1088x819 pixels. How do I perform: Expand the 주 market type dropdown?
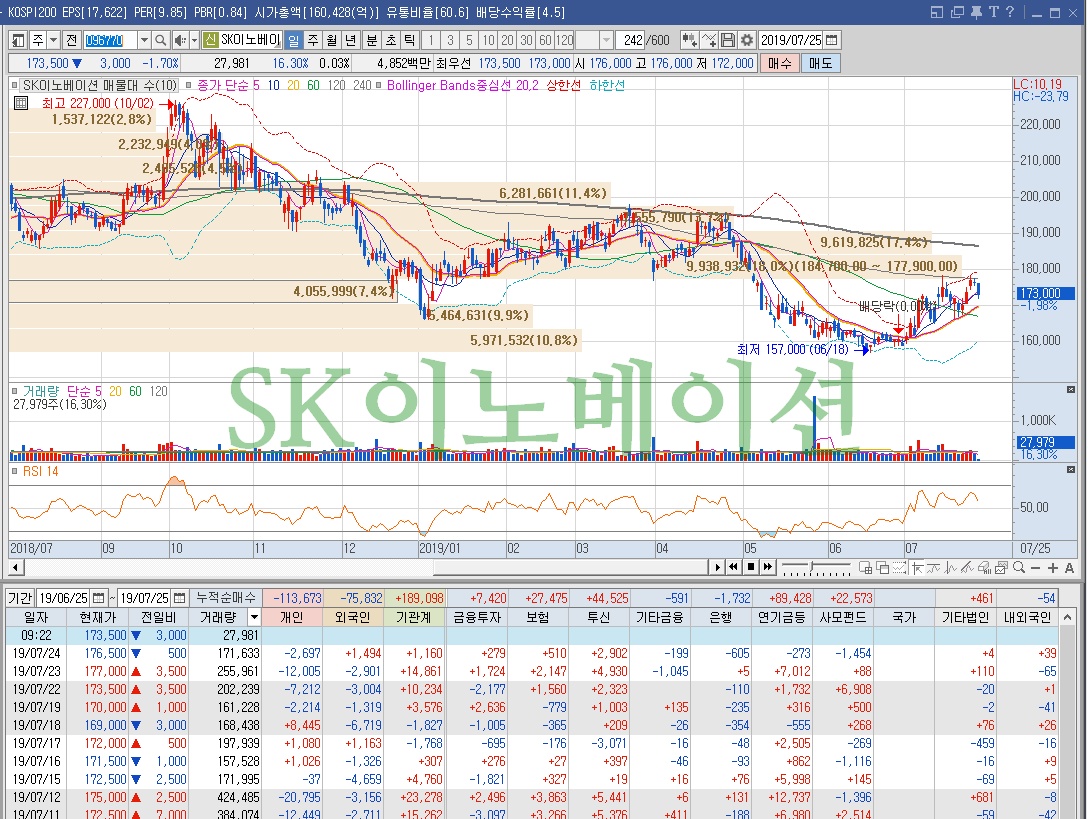pos(53,40)
